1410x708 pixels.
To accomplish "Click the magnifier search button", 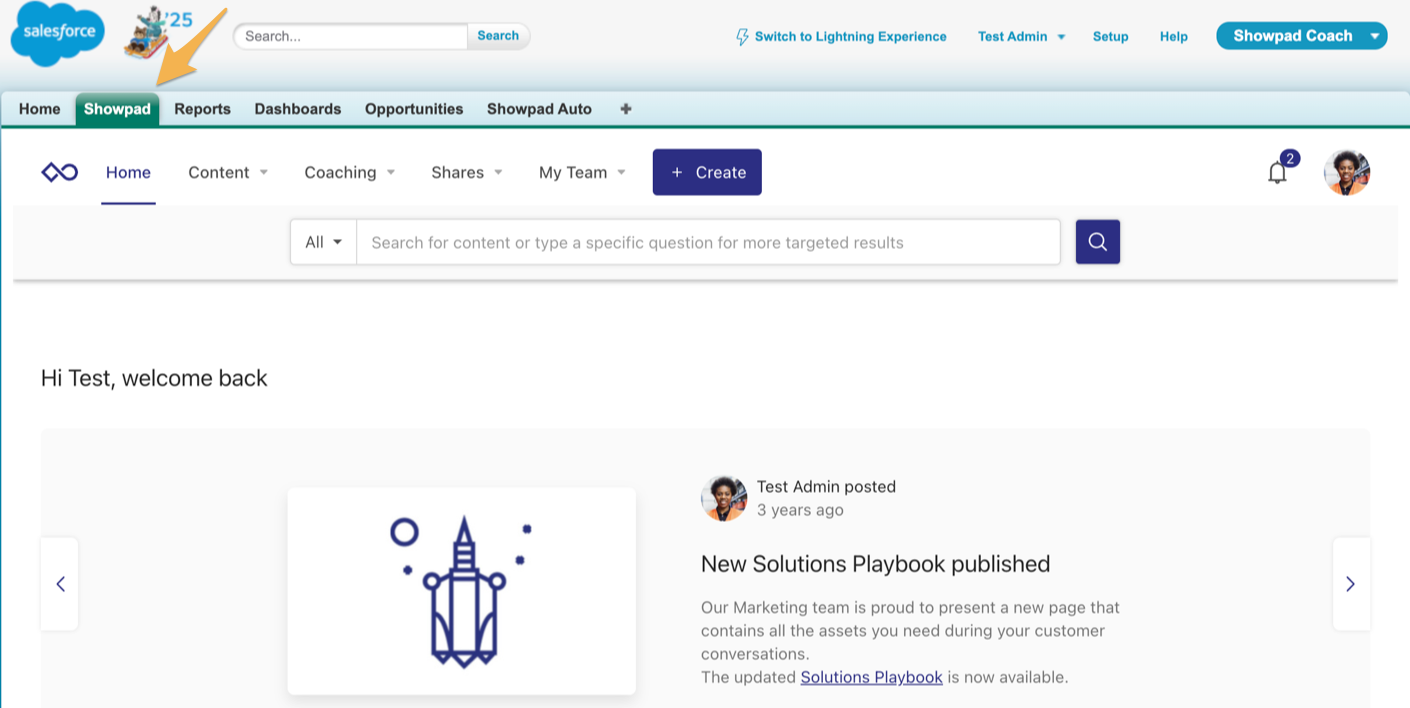I will click(x=1098, y=242).
